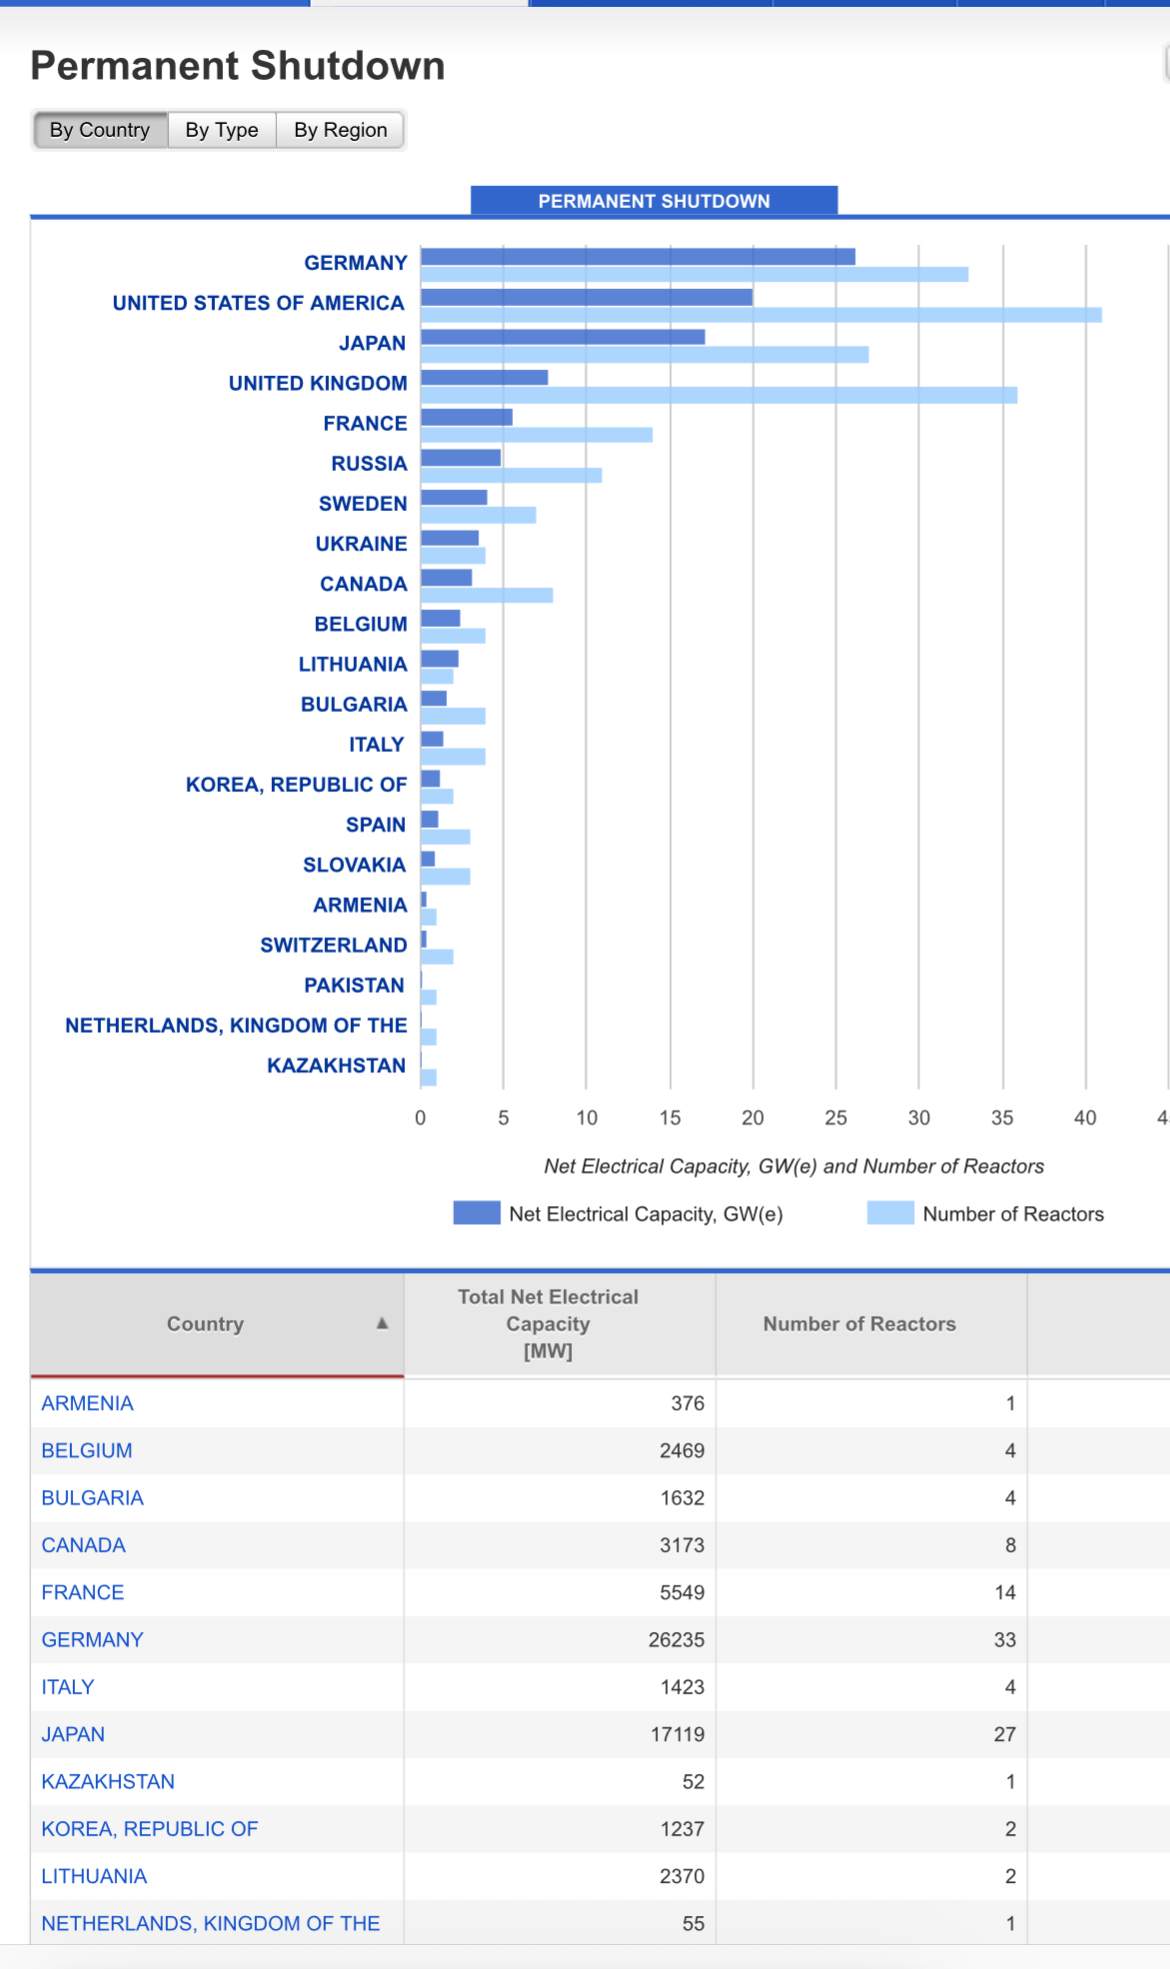Click CANADA label on chart axis
1170x1969 pixels.
[364, 583]
